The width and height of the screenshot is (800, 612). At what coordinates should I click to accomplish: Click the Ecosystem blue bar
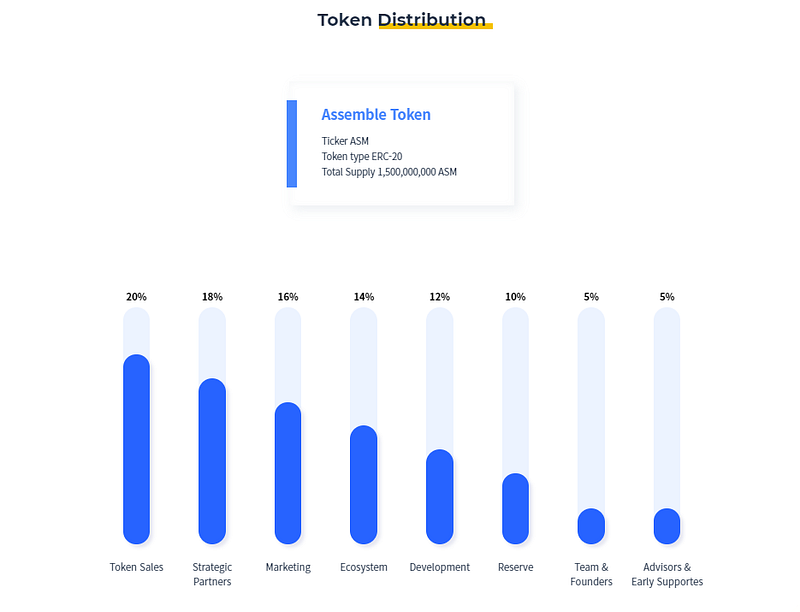pos(364,485)
